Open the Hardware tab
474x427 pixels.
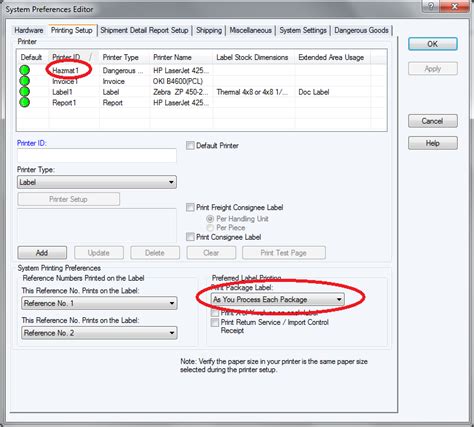[x=29, y=30]
